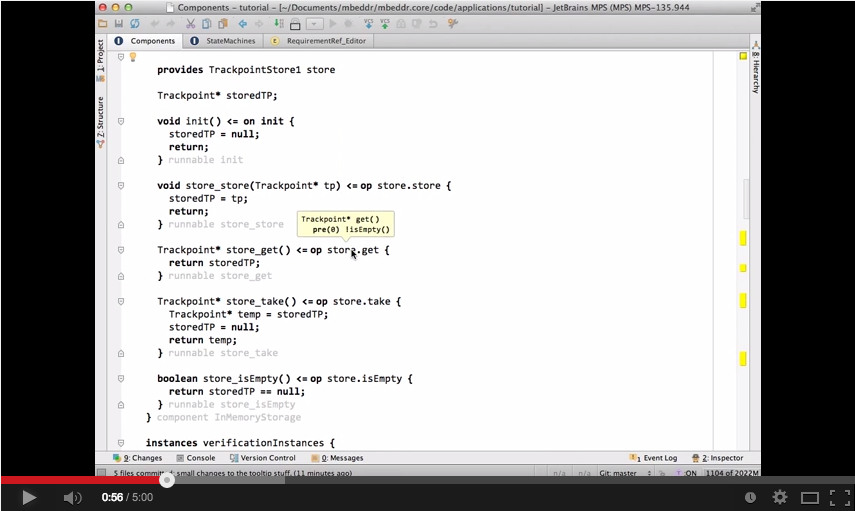Switch to the StateMachines tab
Image resolution: width=855 pixels, height=511 pixels.
click(x=229, y=41)
